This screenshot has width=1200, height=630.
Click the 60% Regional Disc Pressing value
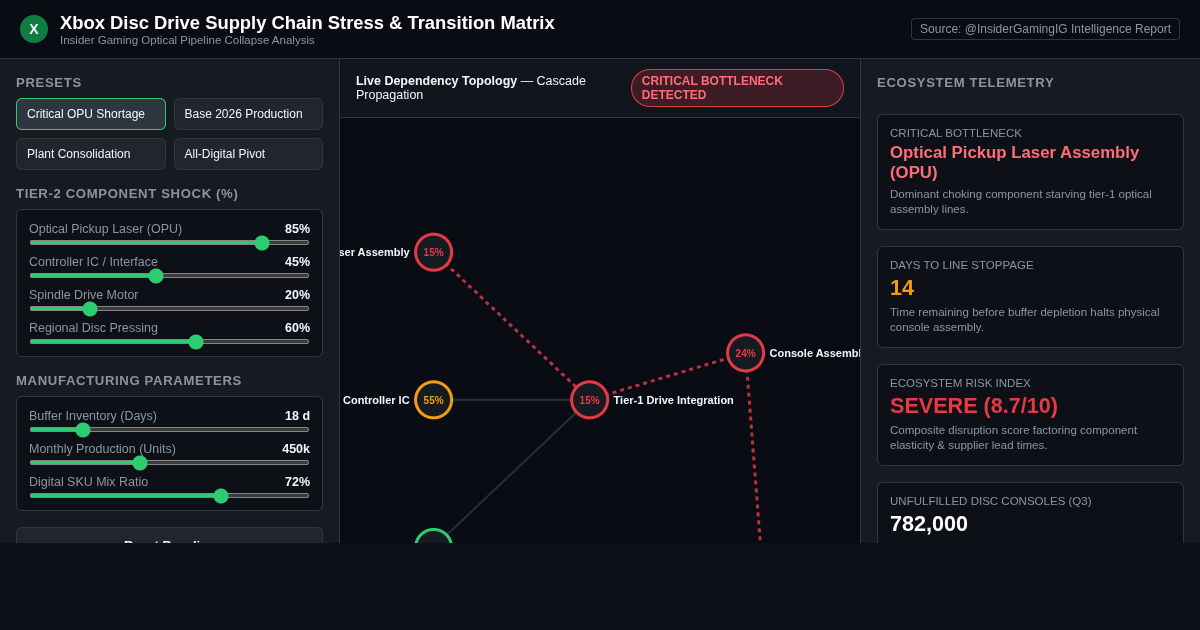pos(297,327)
